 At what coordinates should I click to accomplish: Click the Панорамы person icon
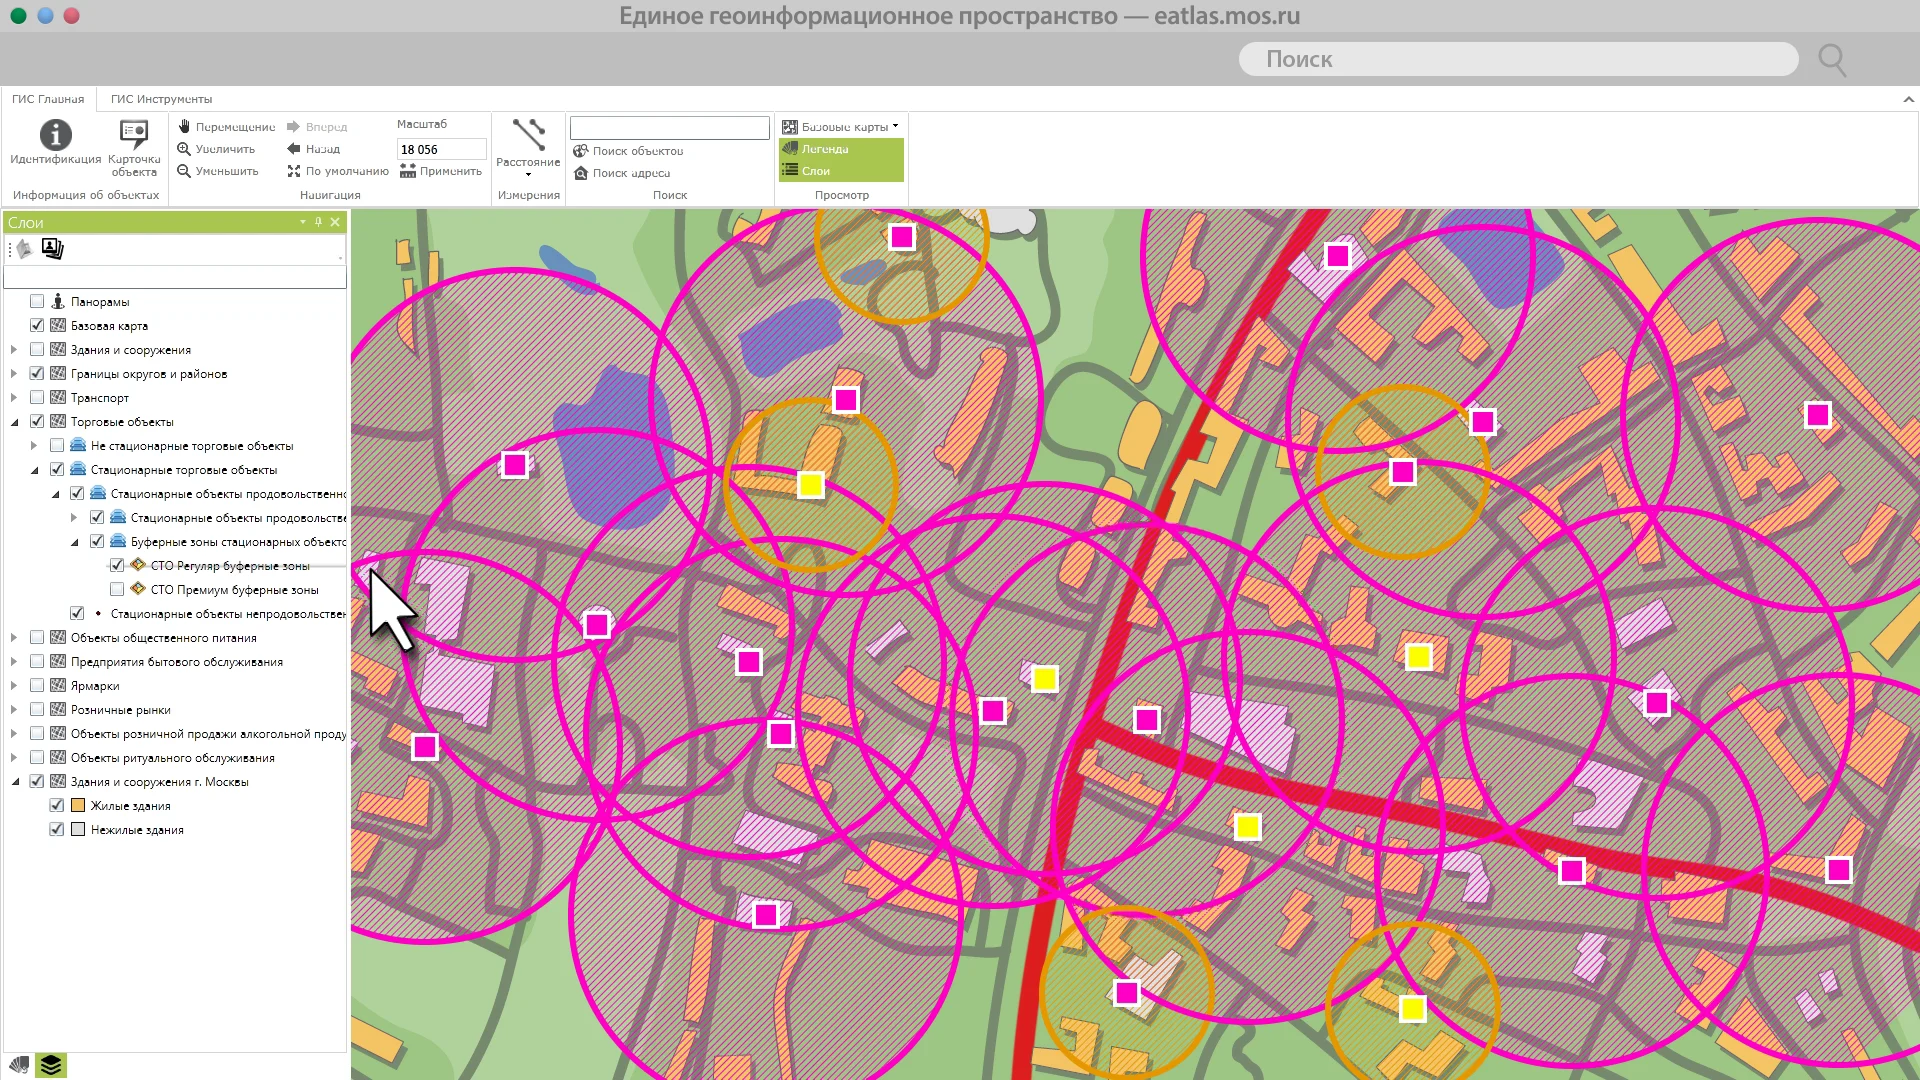pos(58,301)
